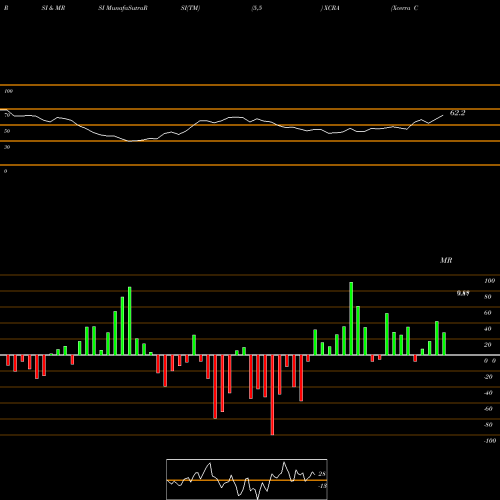Select the MR panel title label
This screenshot has height=500, width=500.
[446, 260]
